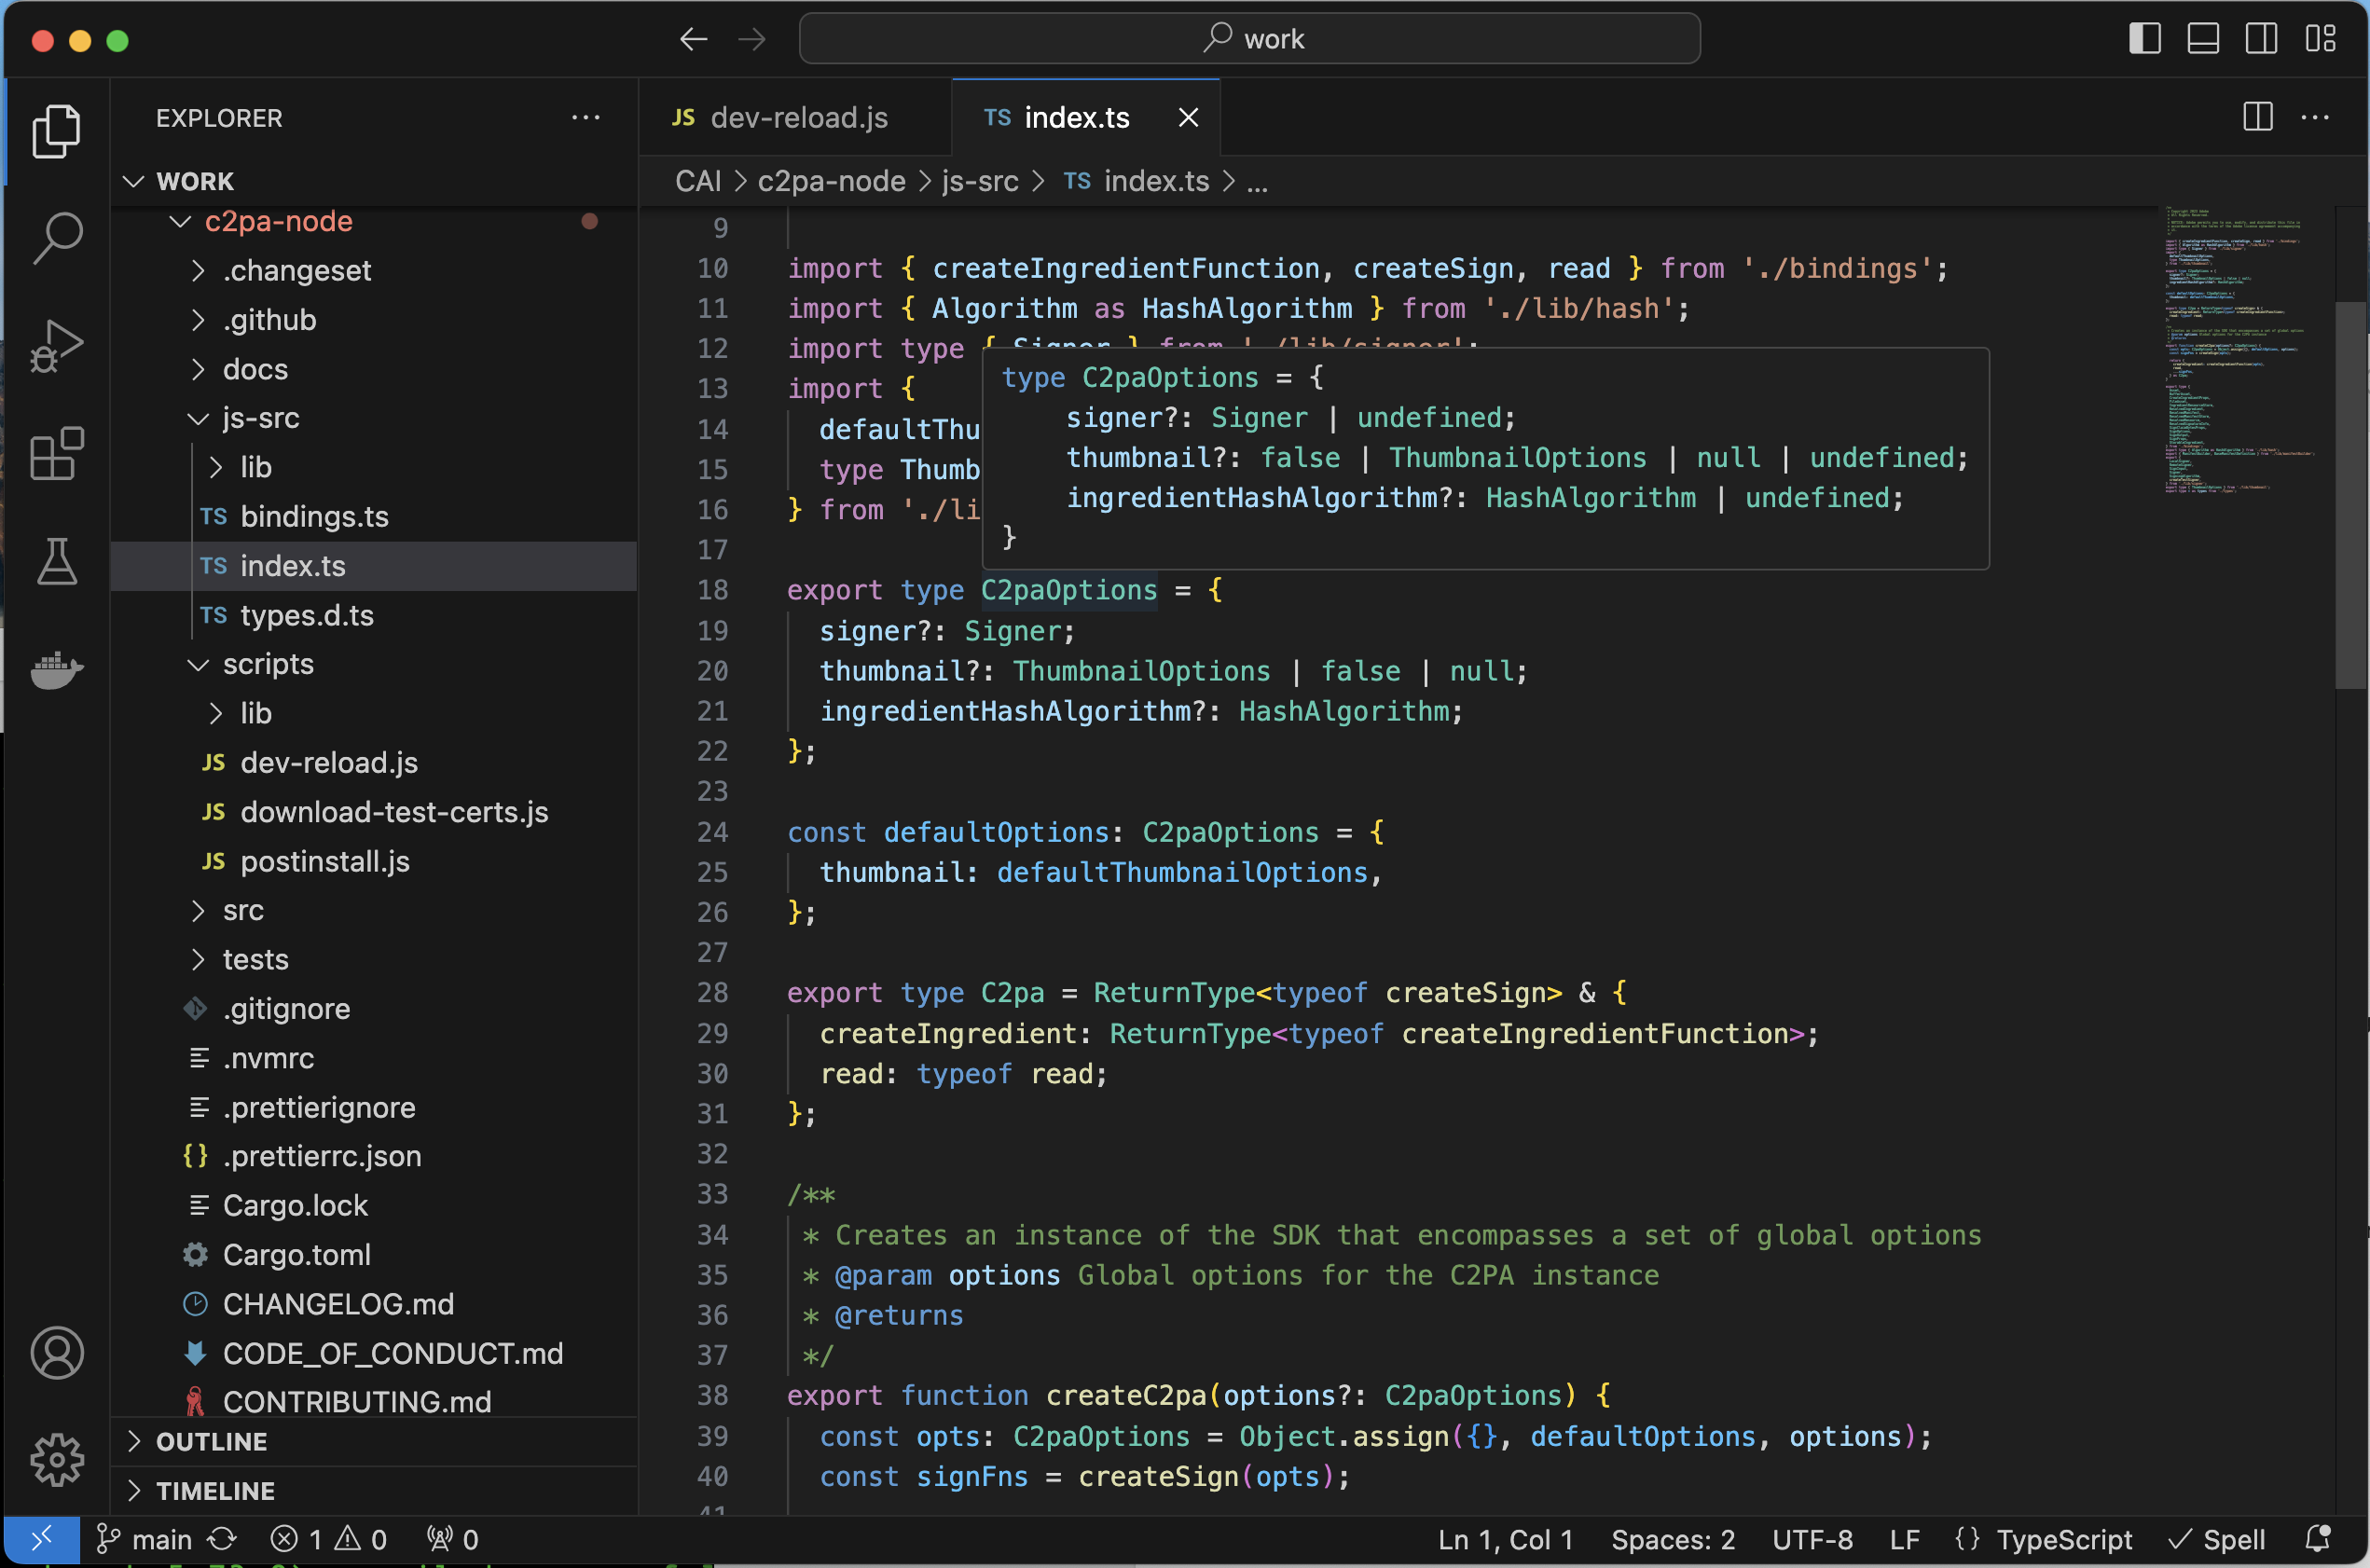Expand the TIMELINE section
Image resolution: width=2370 pixels, height=1568 pixels.
point(374,1490)
